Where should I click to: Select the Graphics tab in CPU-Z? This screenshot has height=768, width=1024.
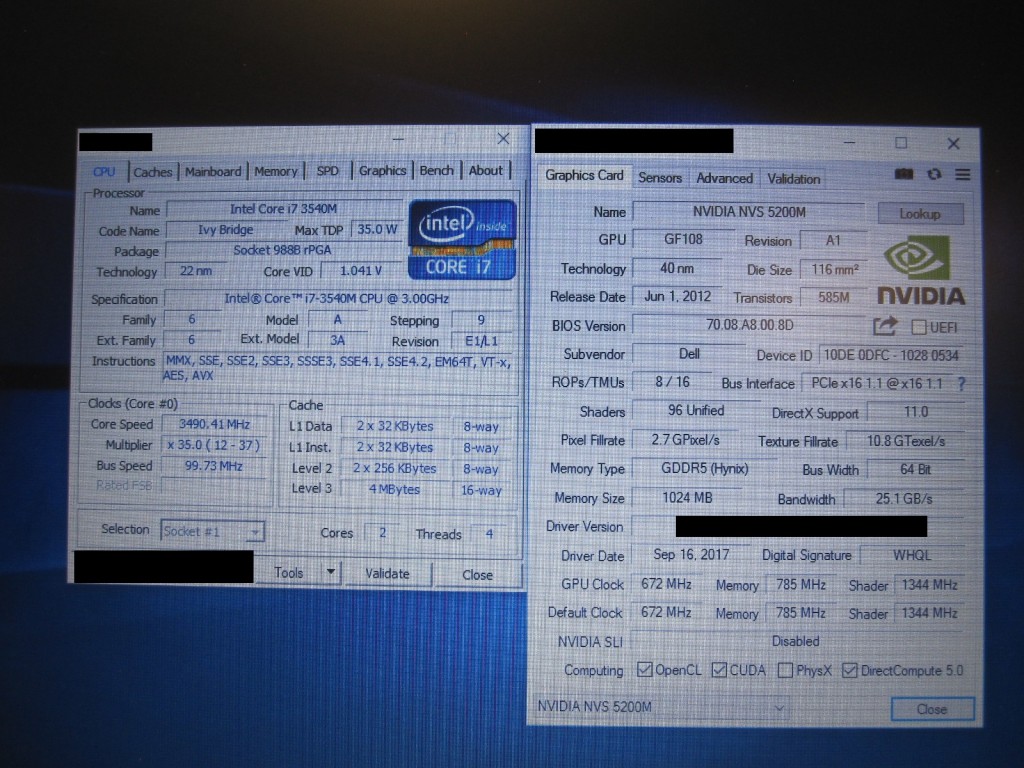(x=383, y=170)
